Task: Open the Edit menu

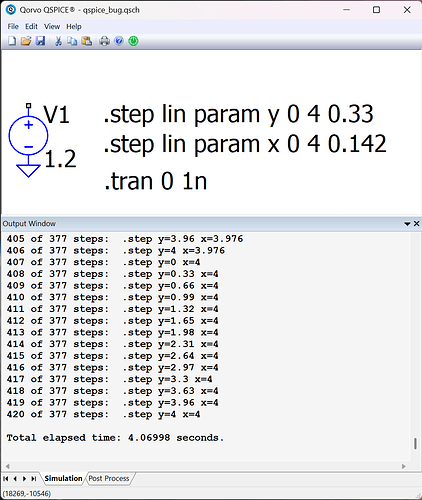Action: pos(31,26)
